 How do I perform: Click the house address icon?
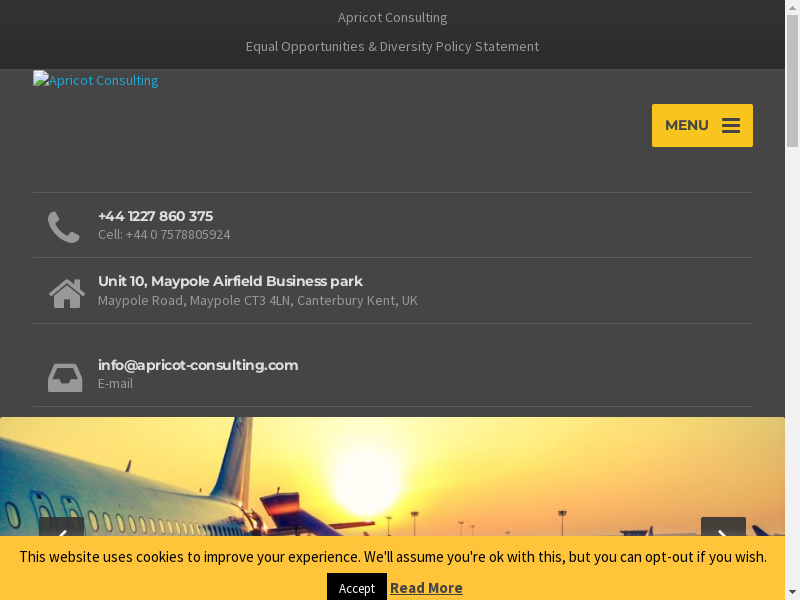click(67, 293)
